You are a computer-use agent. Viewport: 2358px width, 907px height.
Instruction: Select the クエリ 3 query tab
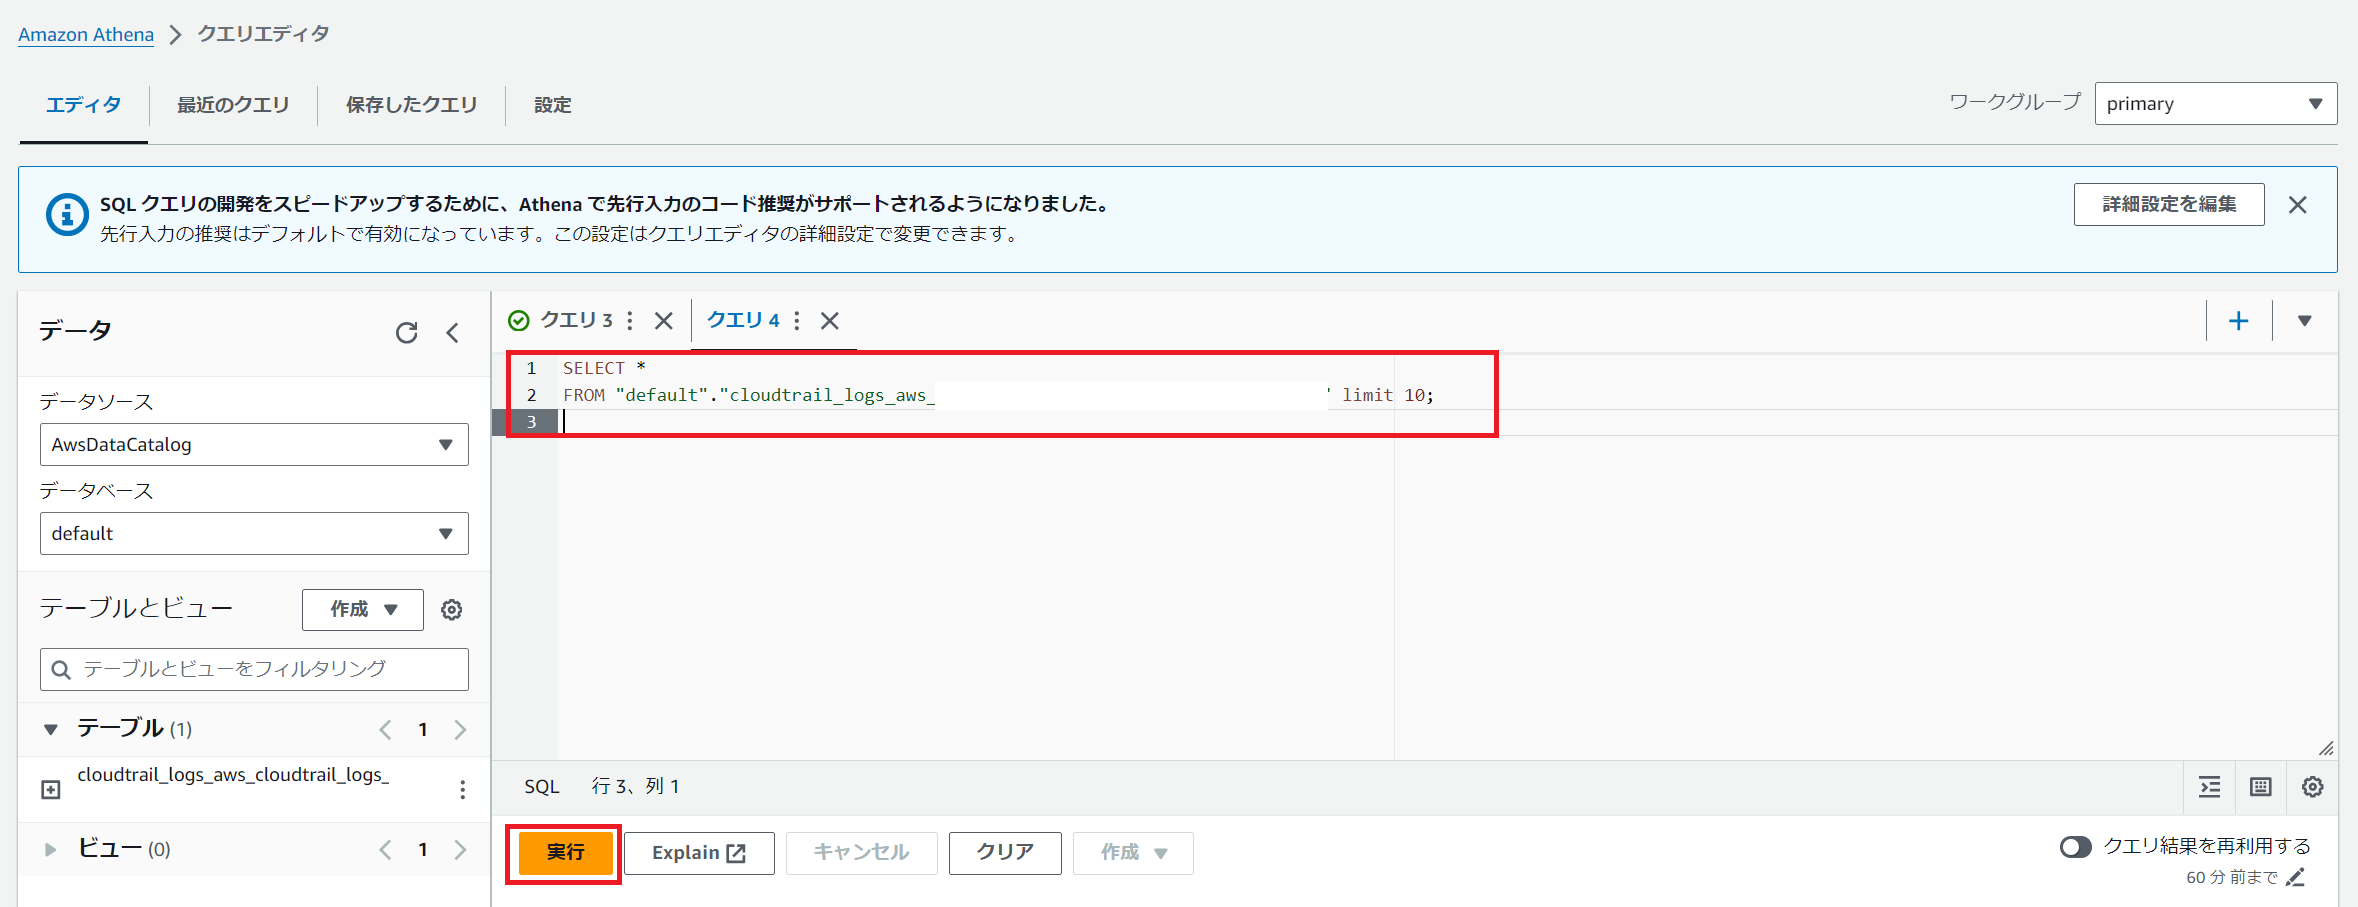[x=576, y=320]
